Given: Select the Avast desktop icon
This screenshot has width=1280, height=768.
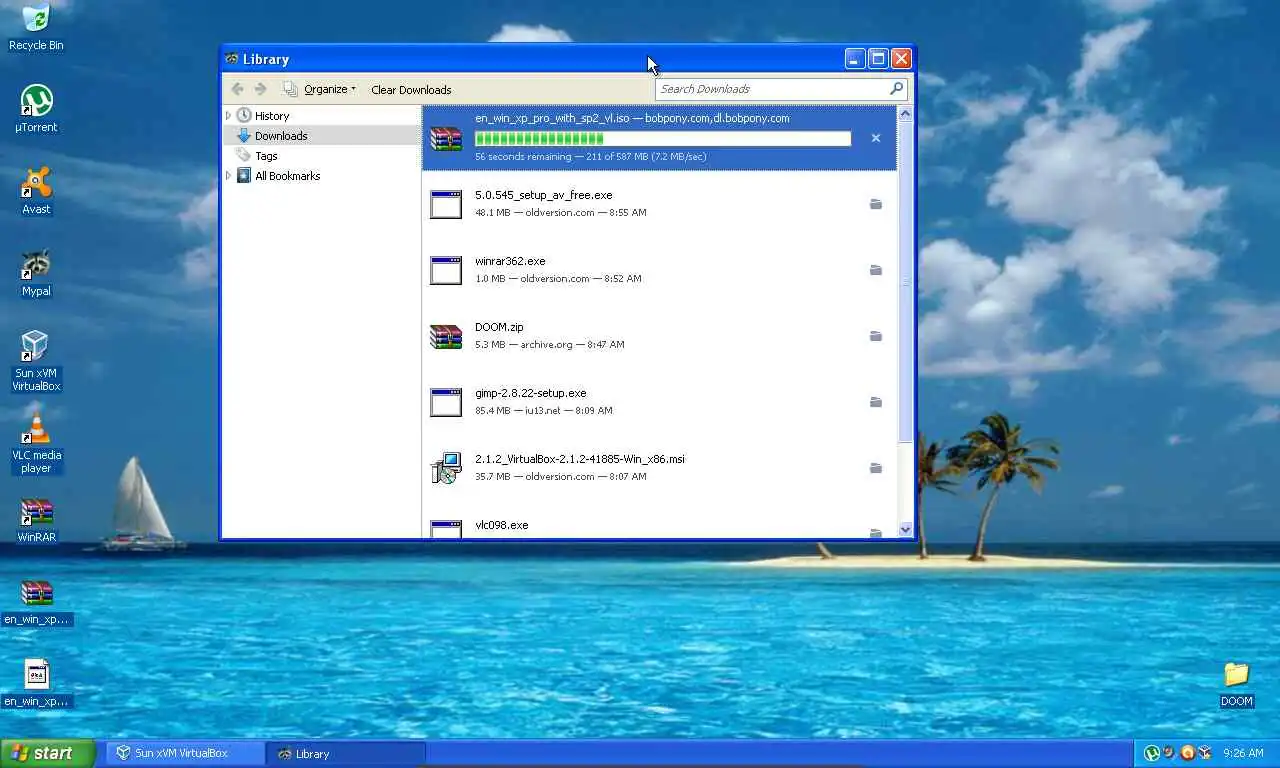Looking at the screenshot, I should pos(36,191).
